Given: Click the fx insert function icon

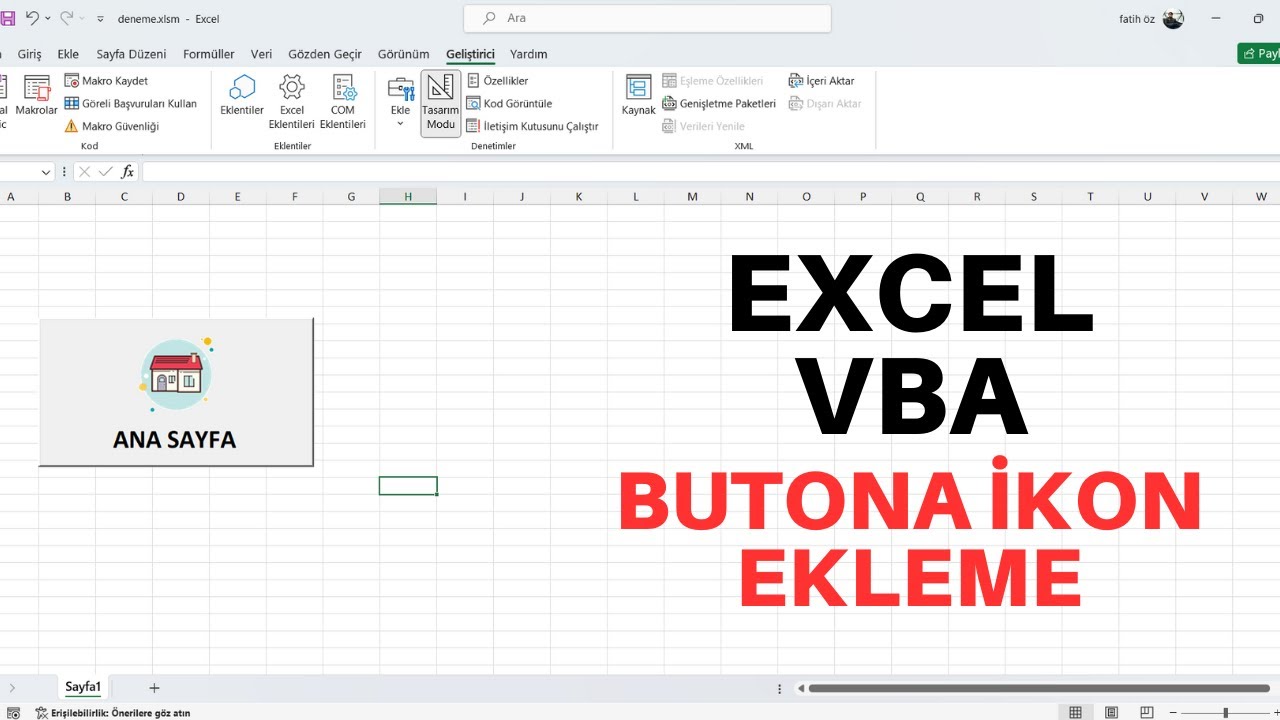Looking at the screenshot, I should pos(127,172).
